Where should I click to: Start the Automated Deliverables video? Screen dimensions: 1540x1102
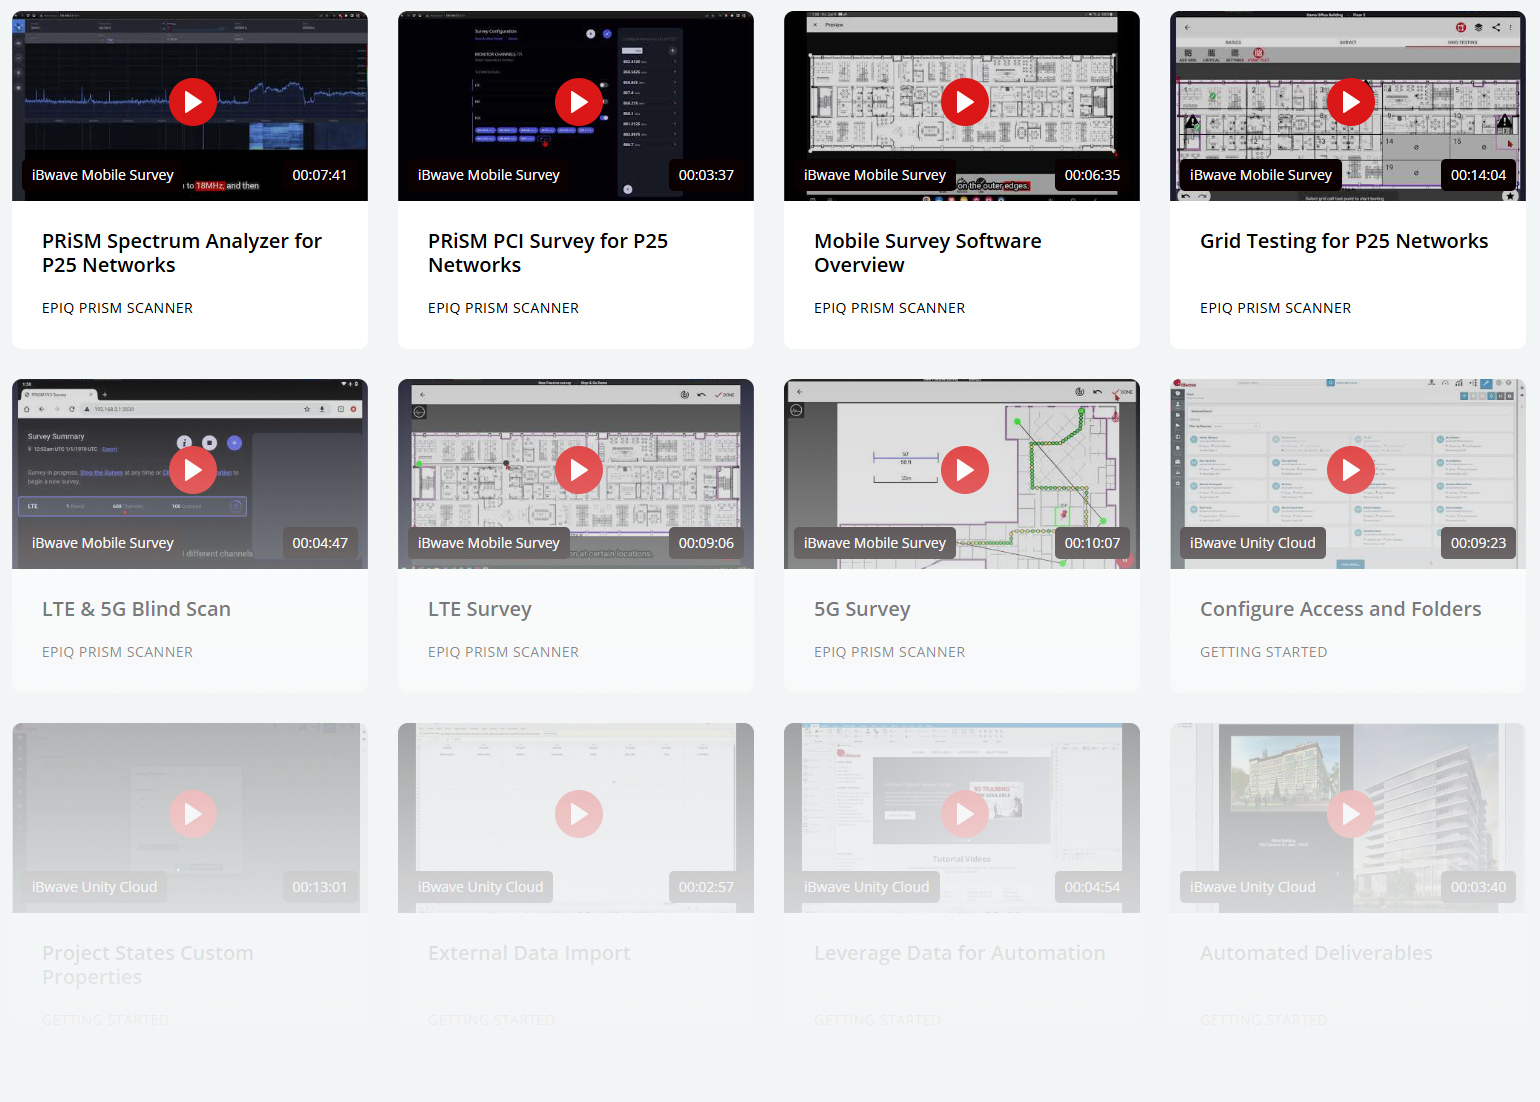[1350, 813]
